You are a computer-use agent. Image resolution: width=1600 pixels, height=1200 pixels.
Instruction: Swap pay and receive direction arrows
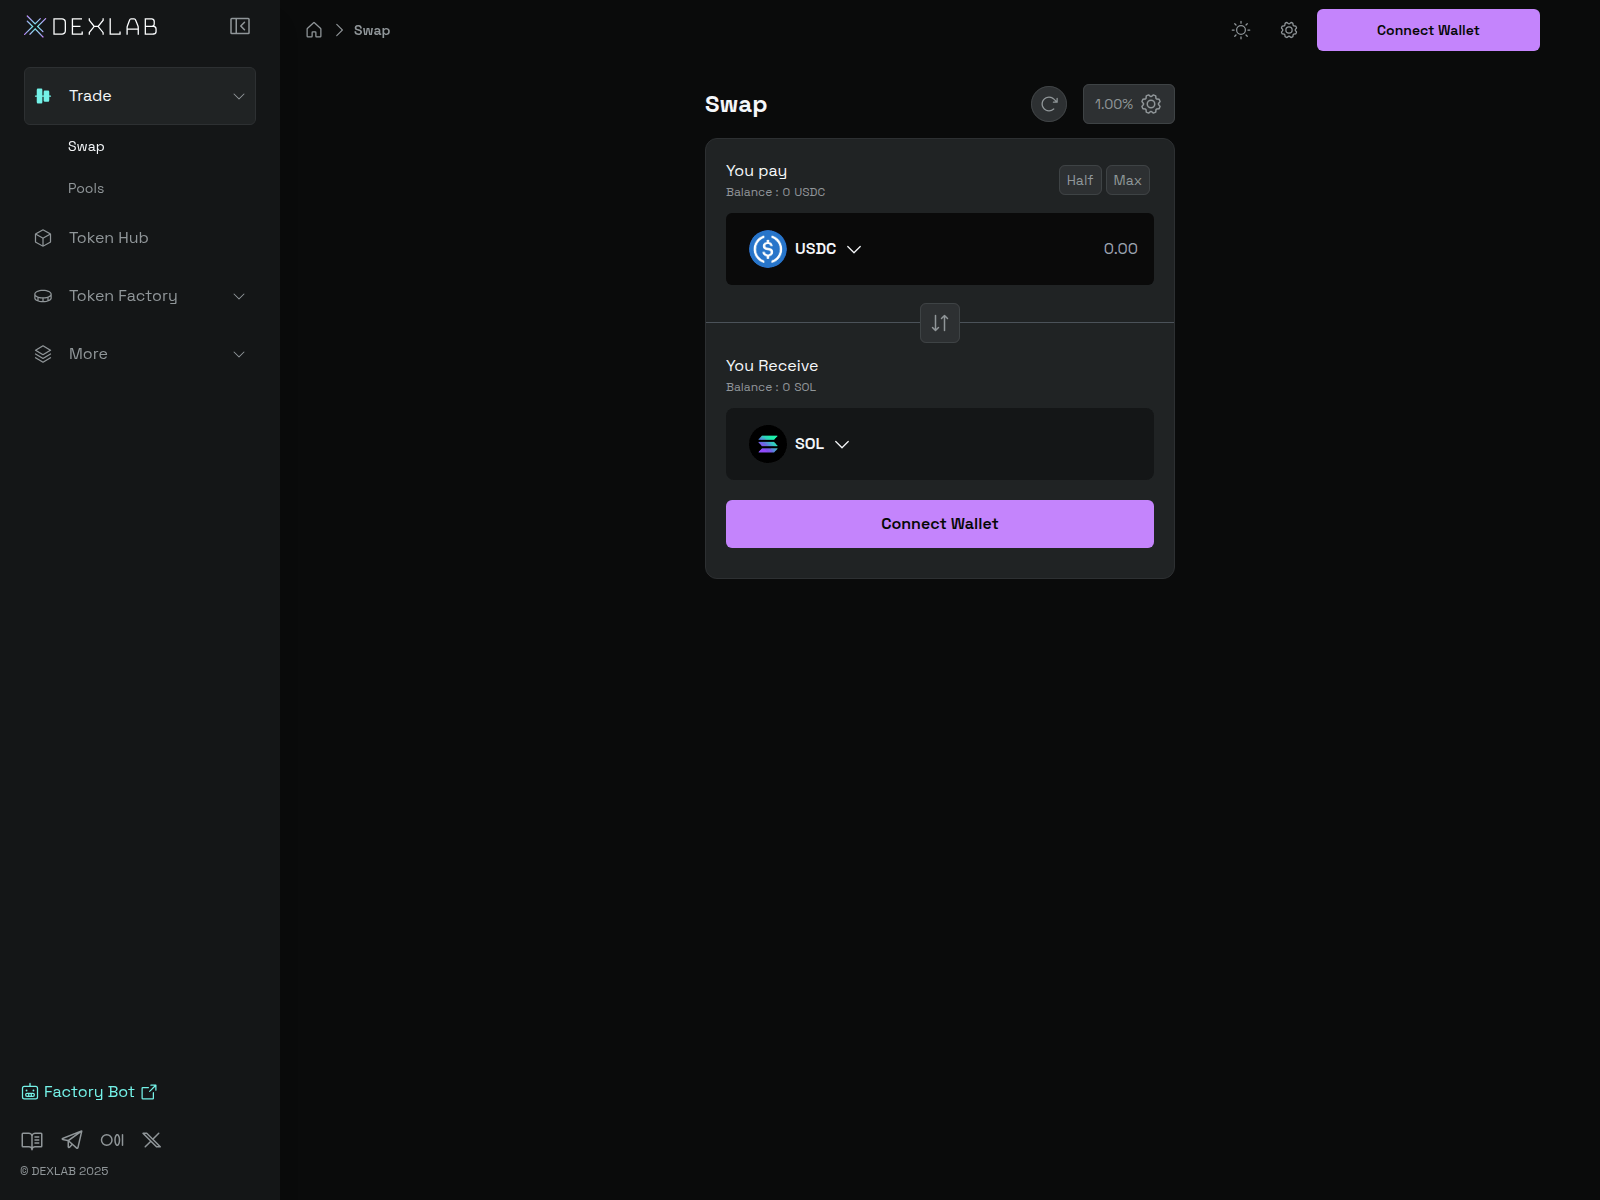click(940, 323)
